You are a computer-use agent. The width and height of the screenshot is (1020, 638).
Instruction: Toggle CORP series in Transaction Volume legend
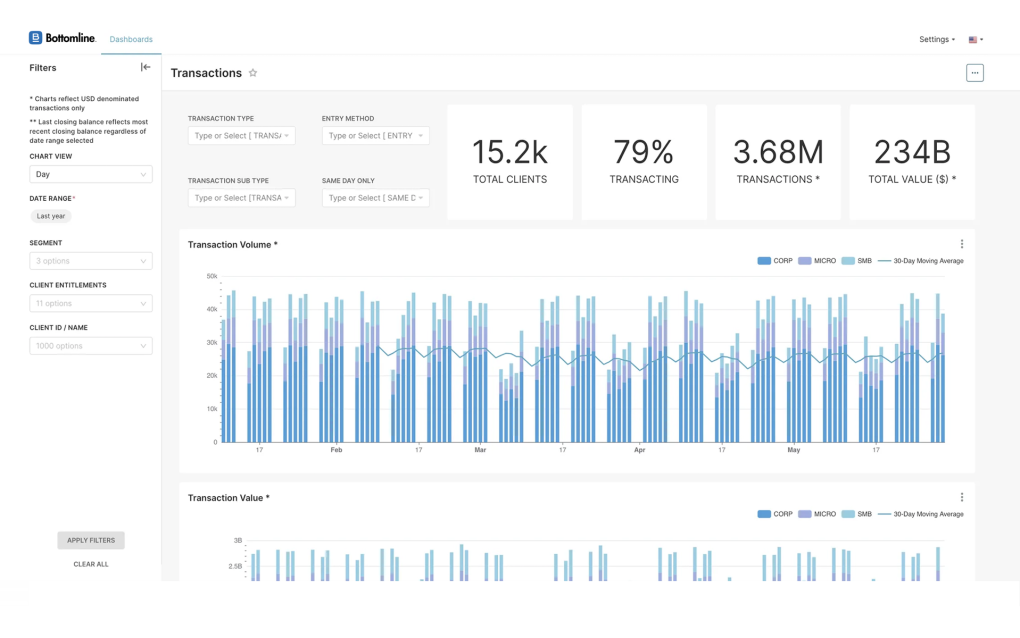coord(775,261)
